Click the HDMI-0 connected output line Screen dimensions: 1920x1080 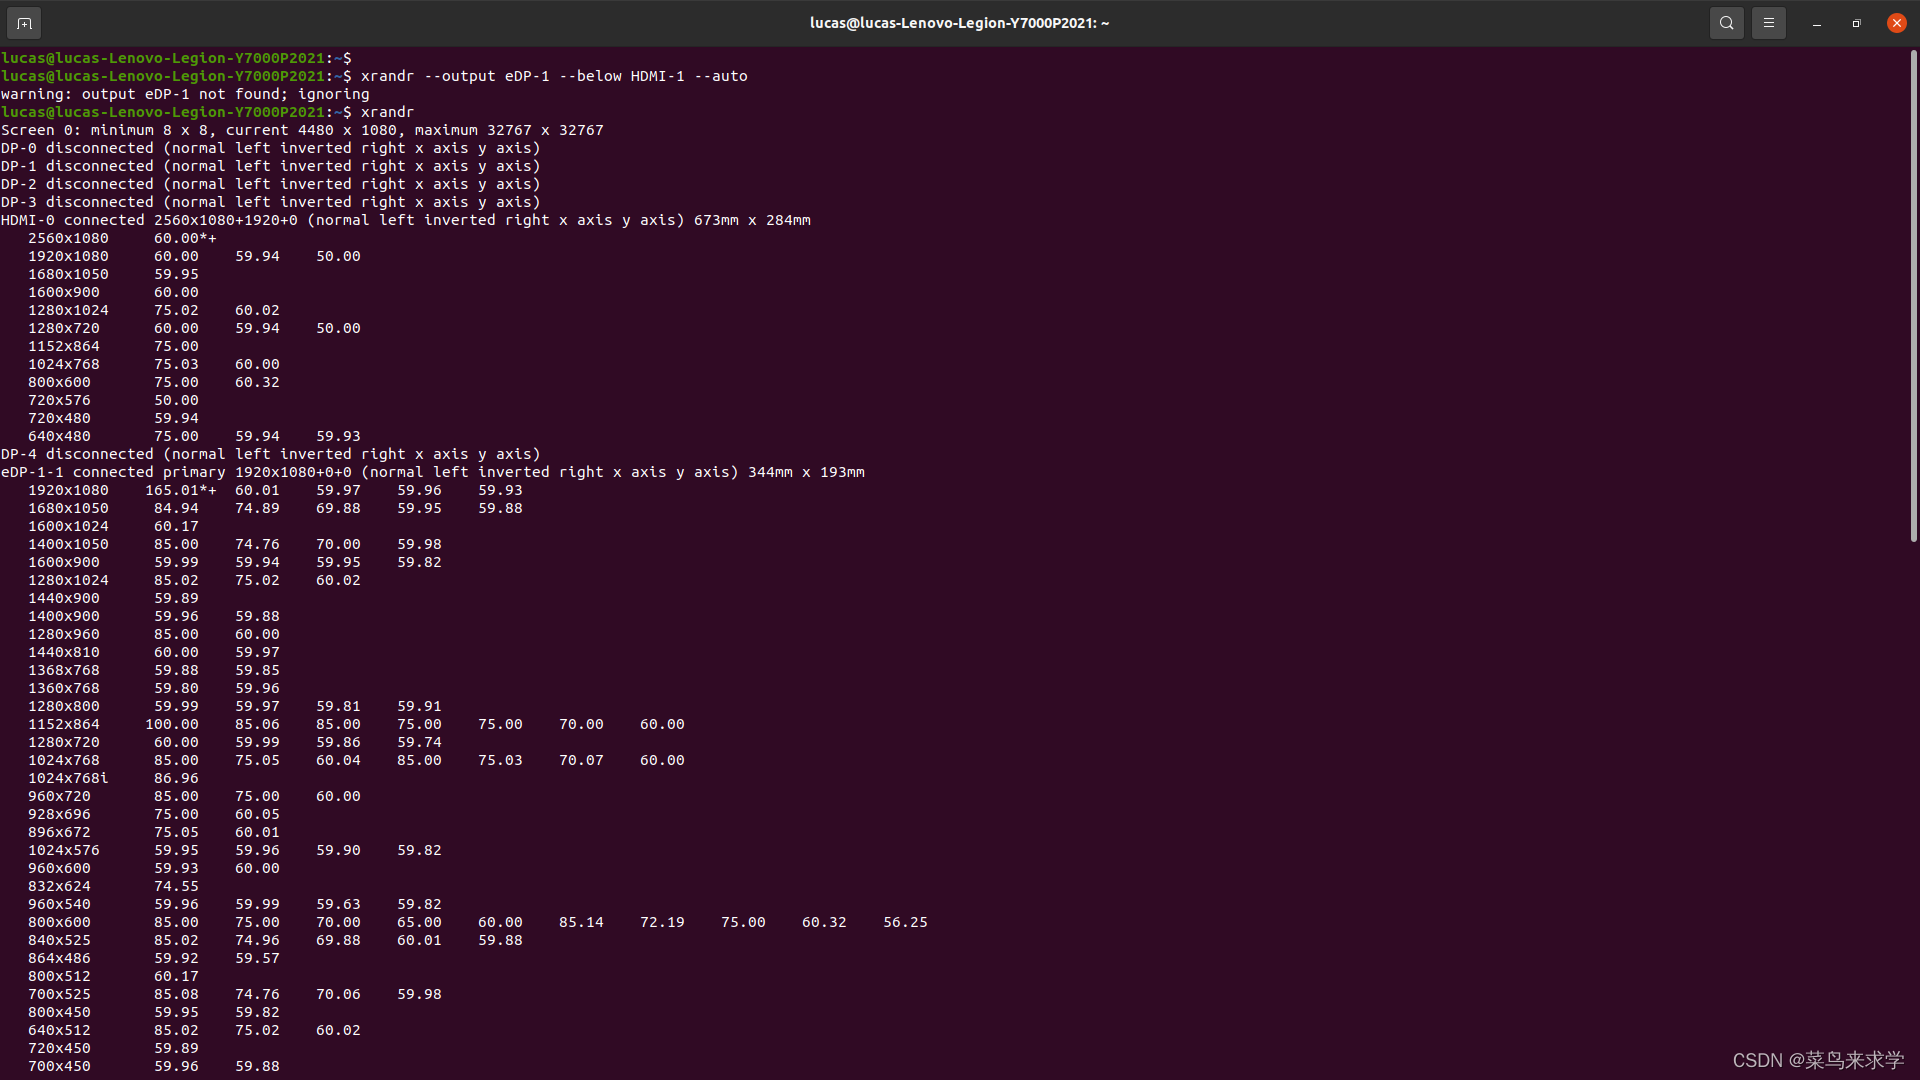pos(405,220)
